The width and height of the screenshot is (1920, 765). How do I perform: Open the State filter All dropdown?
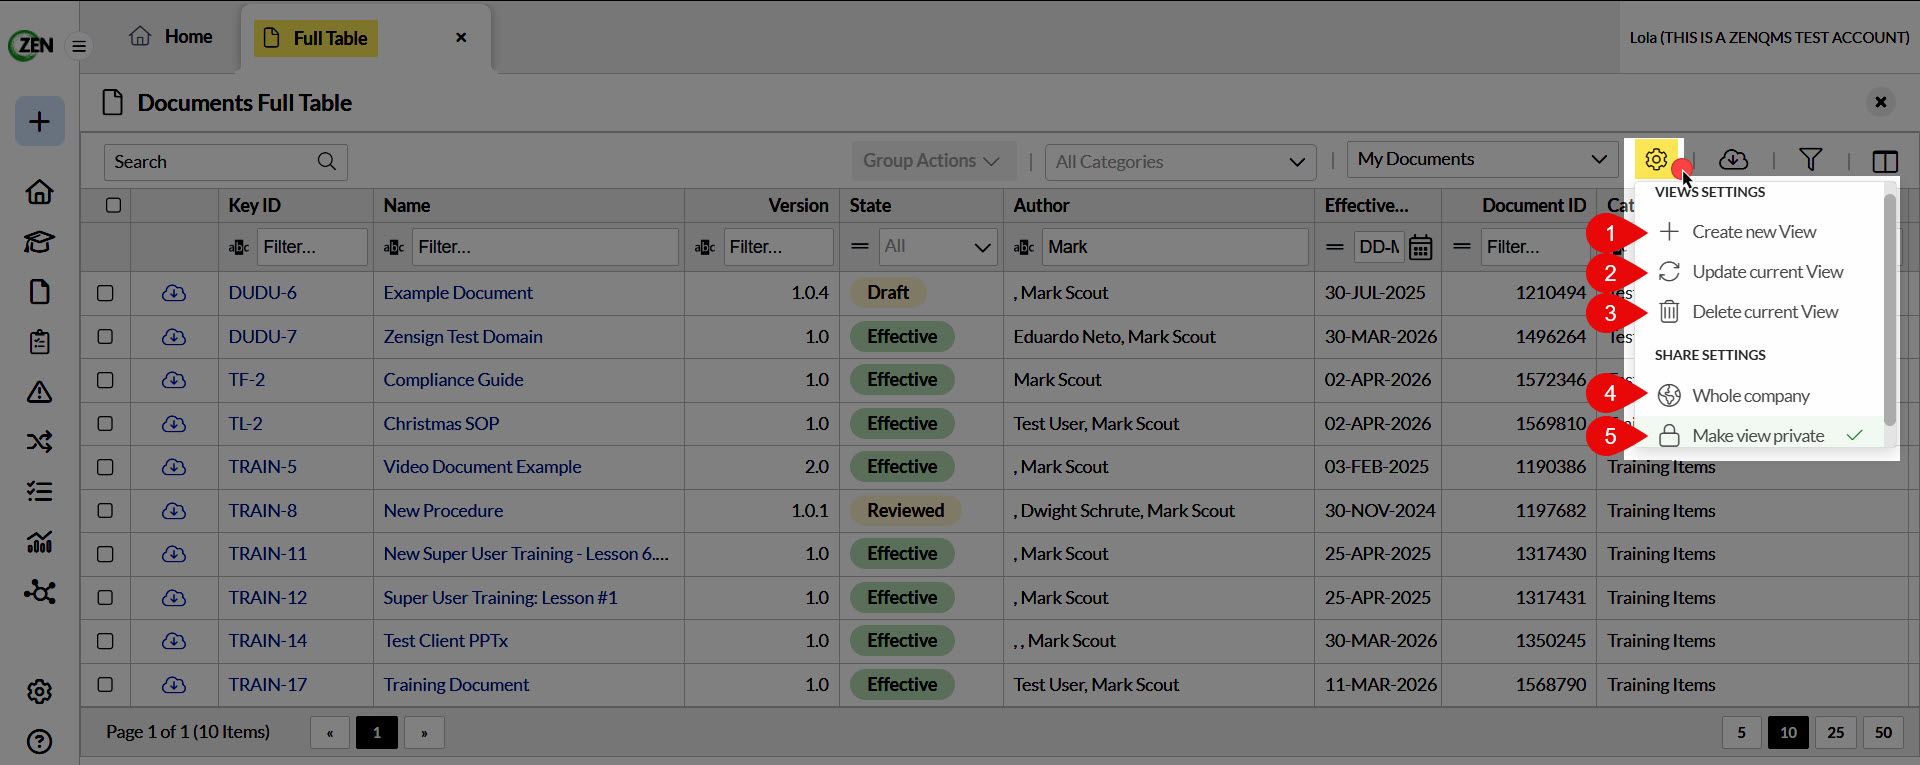coord(938,247)
